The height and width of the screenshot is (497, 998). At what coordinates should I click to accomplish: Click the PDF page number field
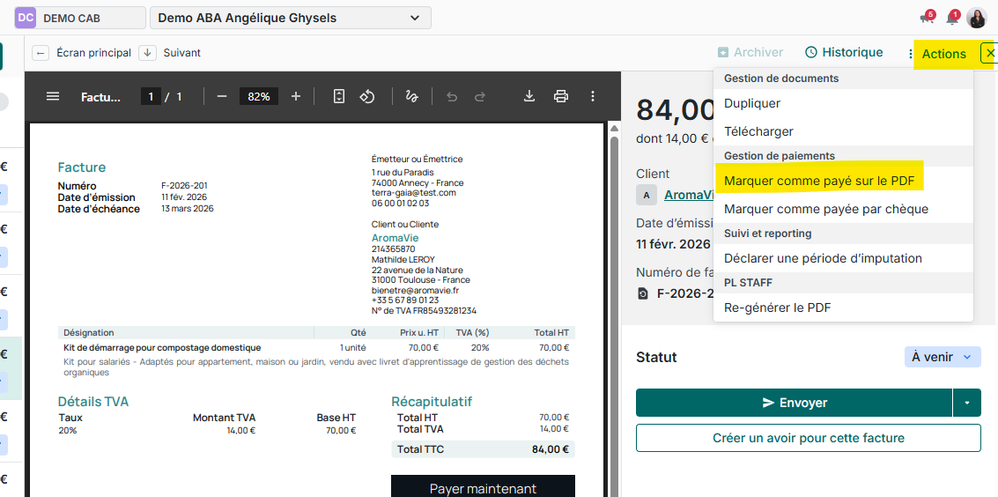tap(152, 97)
